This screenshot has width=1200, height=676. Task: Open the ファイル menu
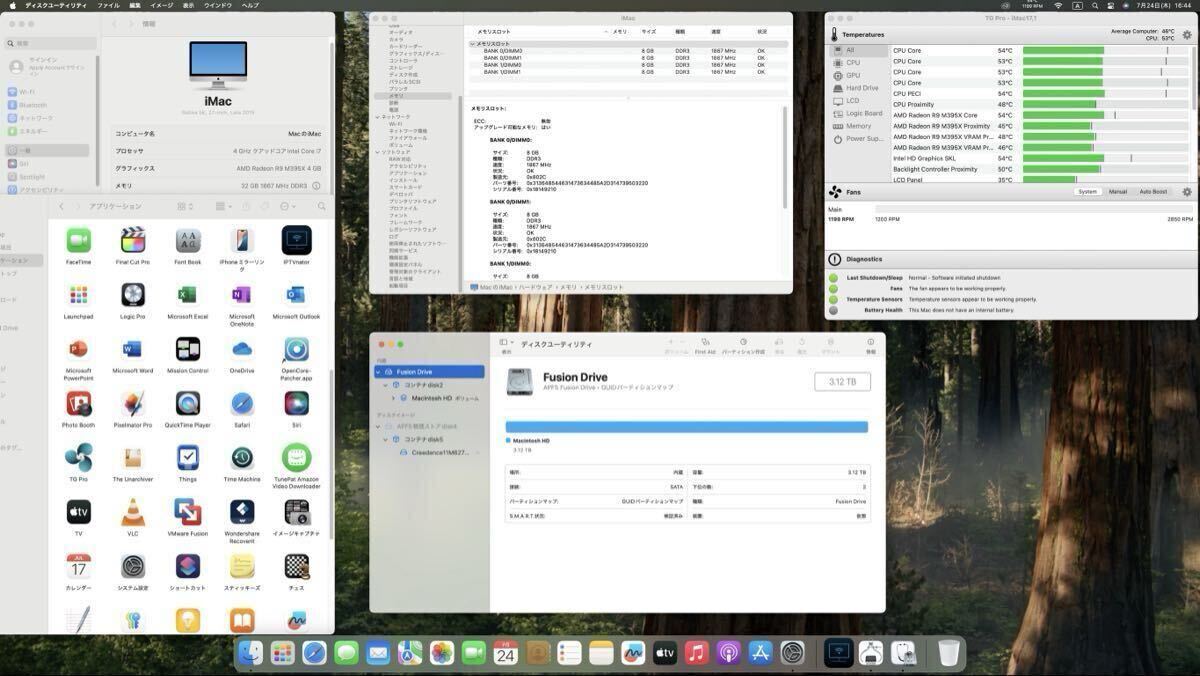(x=109, y=5)
